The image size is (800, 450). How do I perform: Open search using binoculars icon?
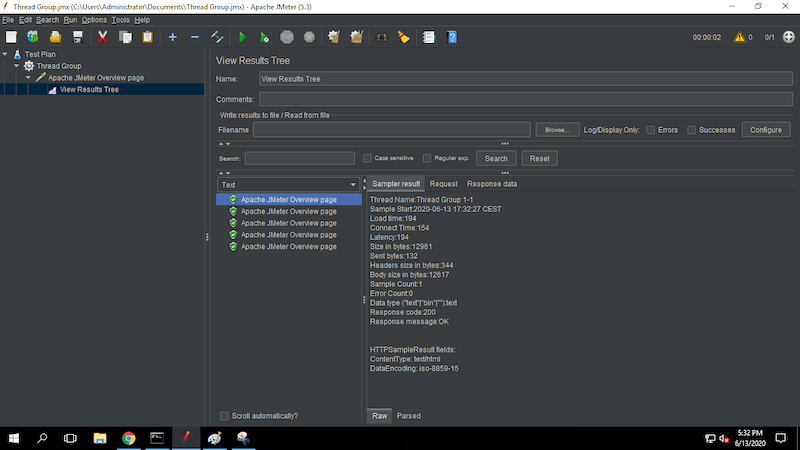(x=381, y=37)
